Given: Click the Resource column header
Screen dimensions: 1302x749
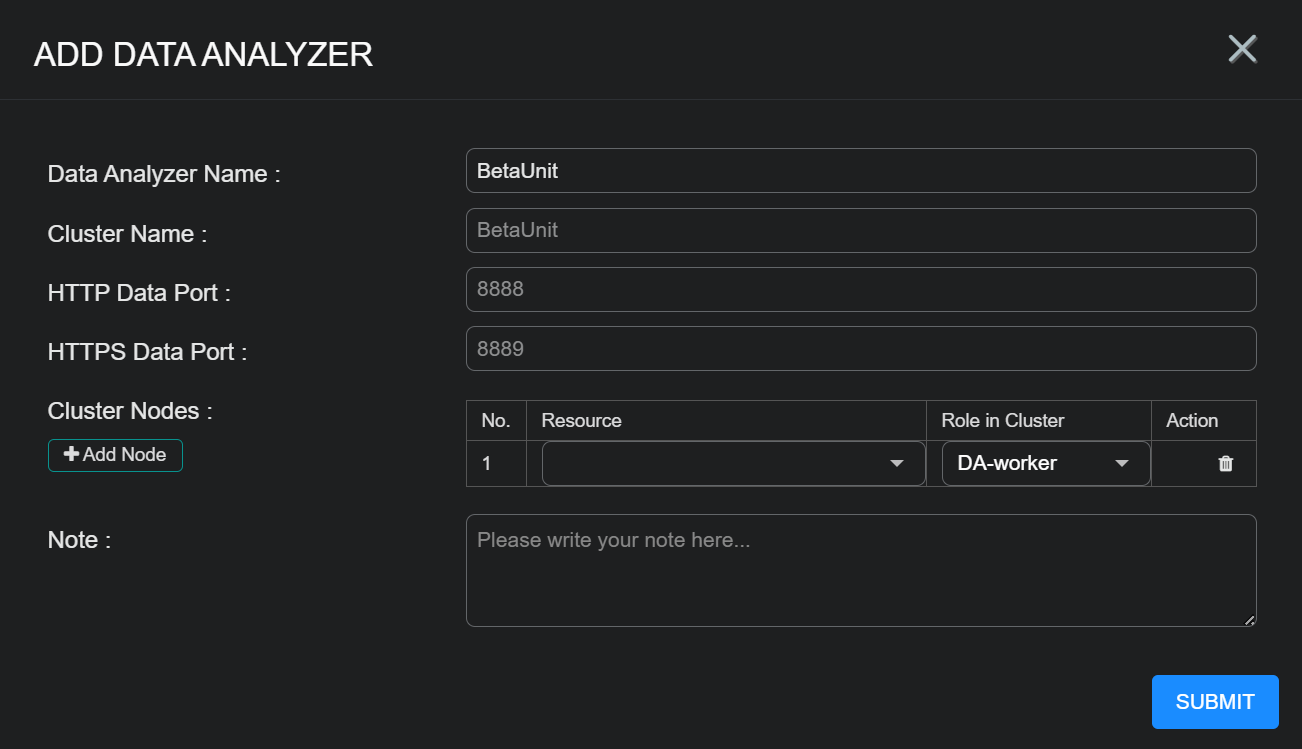Looking at the screenshot, I should 581,421.
